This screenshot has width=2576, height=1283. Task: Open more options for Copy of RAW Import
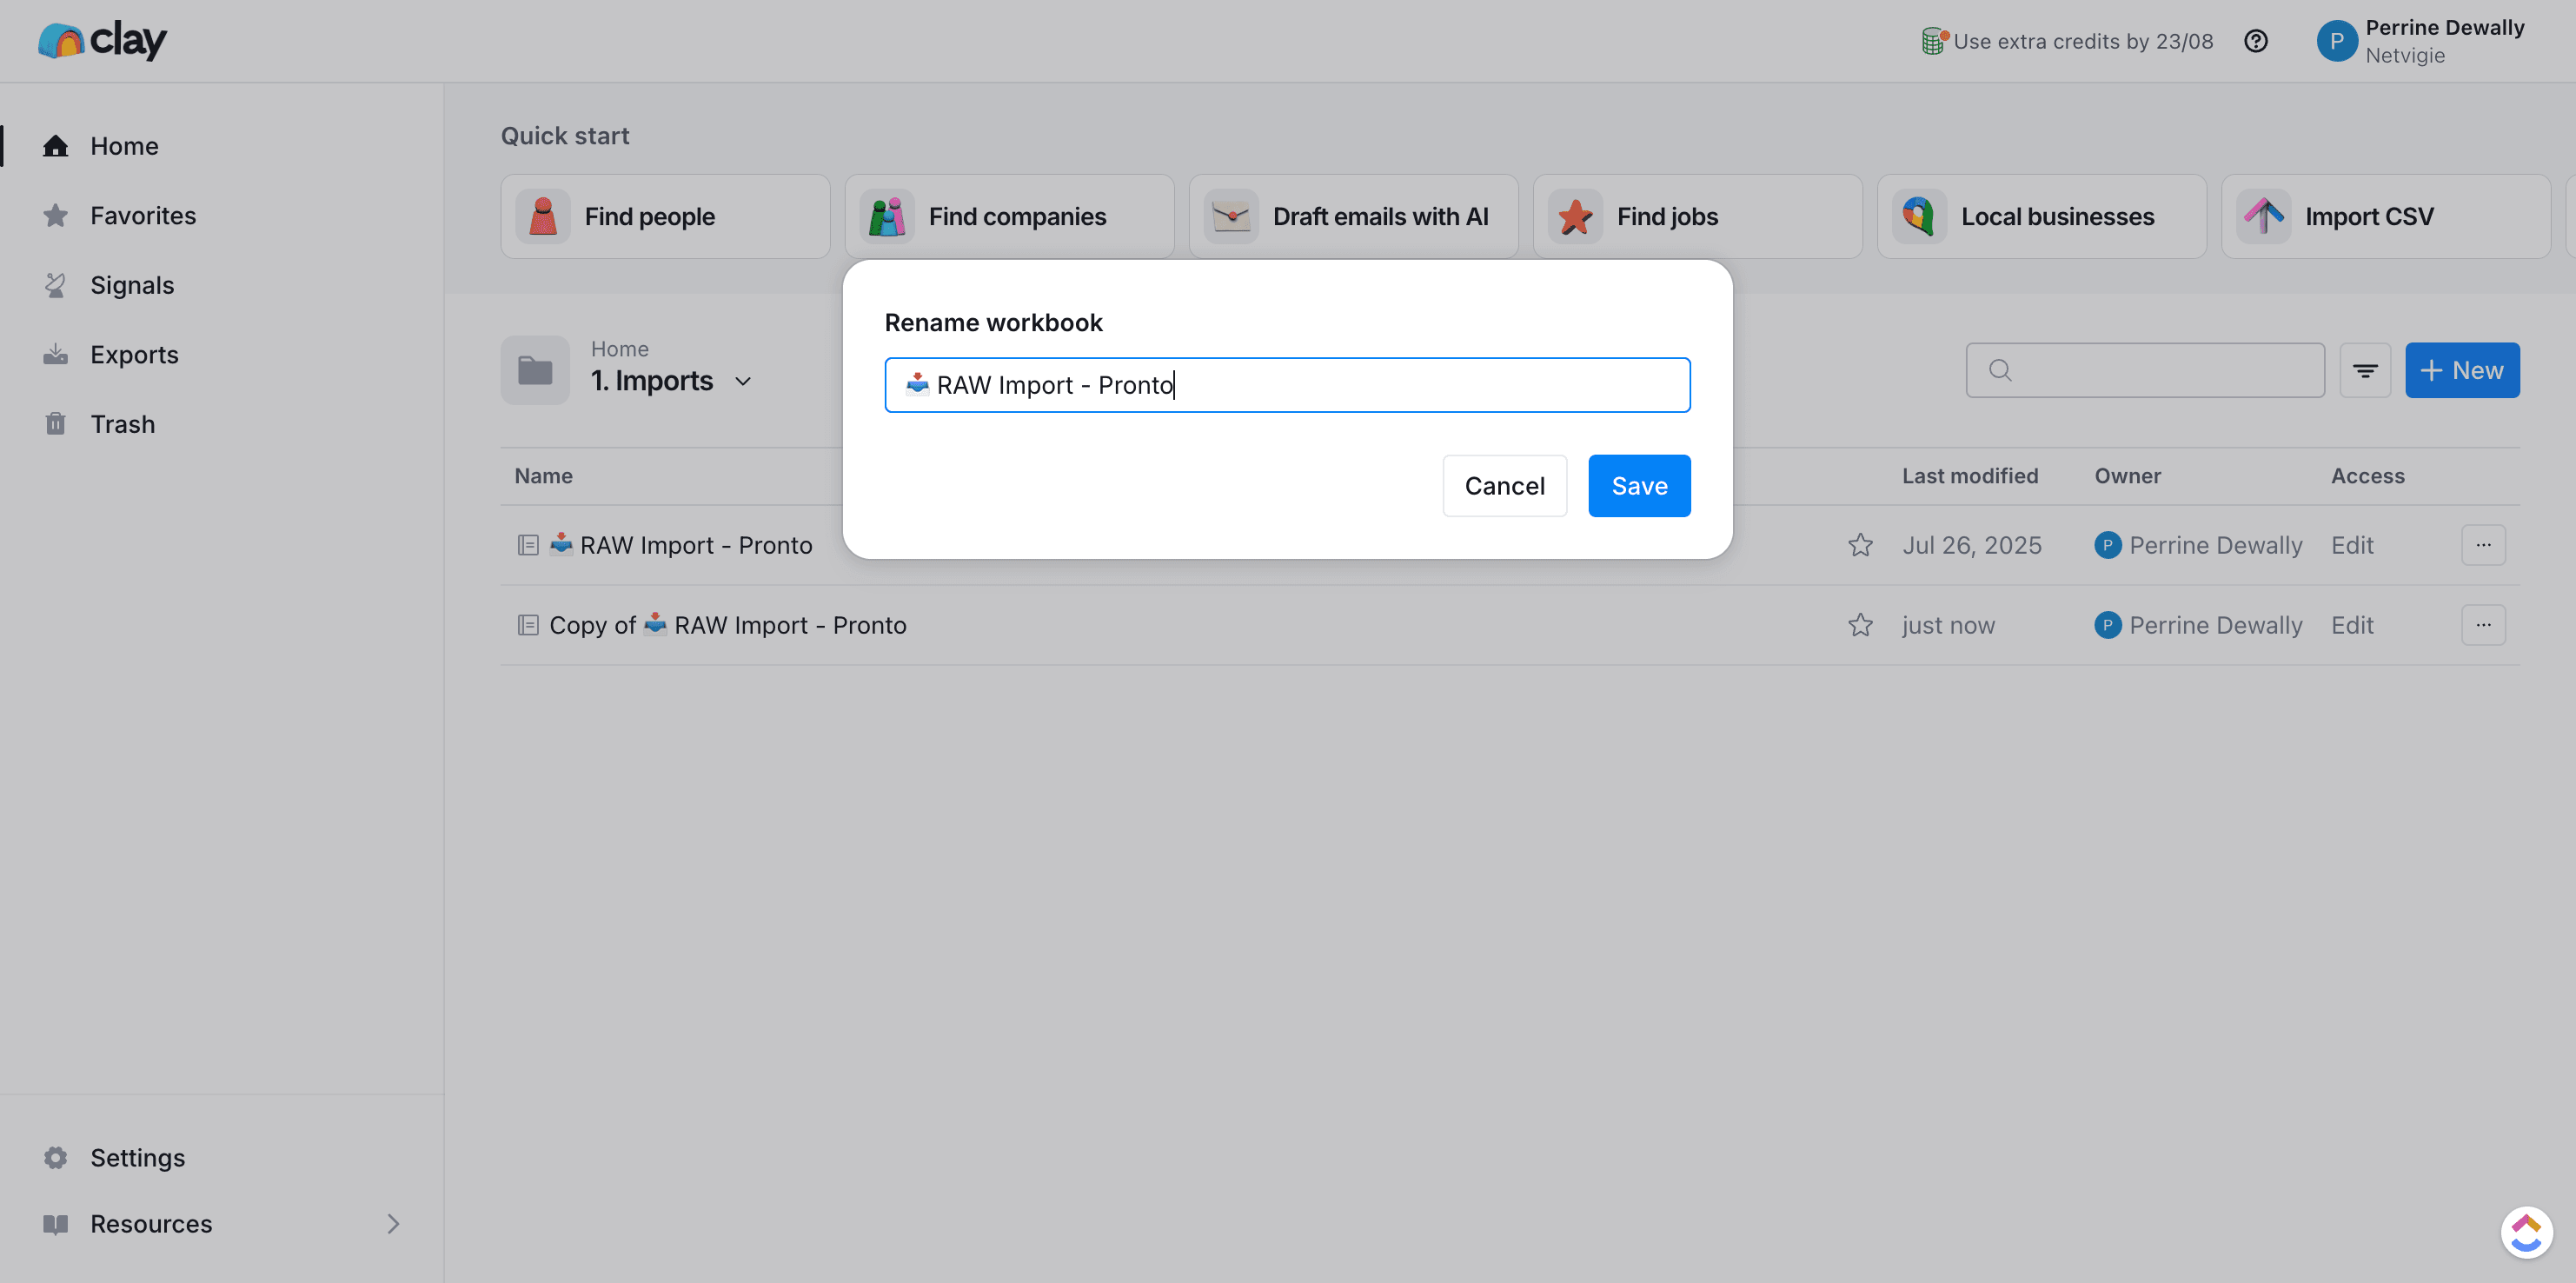(x=2483, y=625)
